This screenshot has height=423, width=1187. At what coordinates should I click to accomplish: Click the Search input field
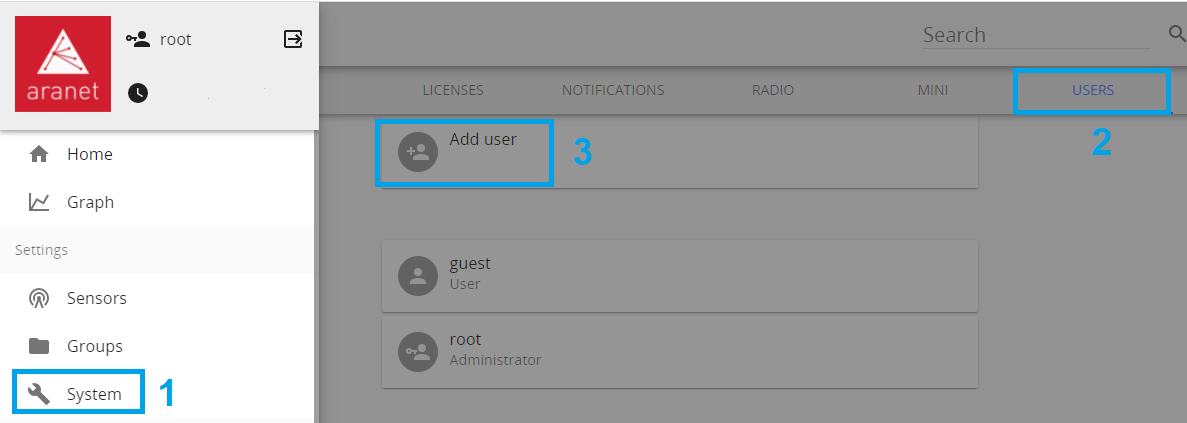pos(1036,35)
